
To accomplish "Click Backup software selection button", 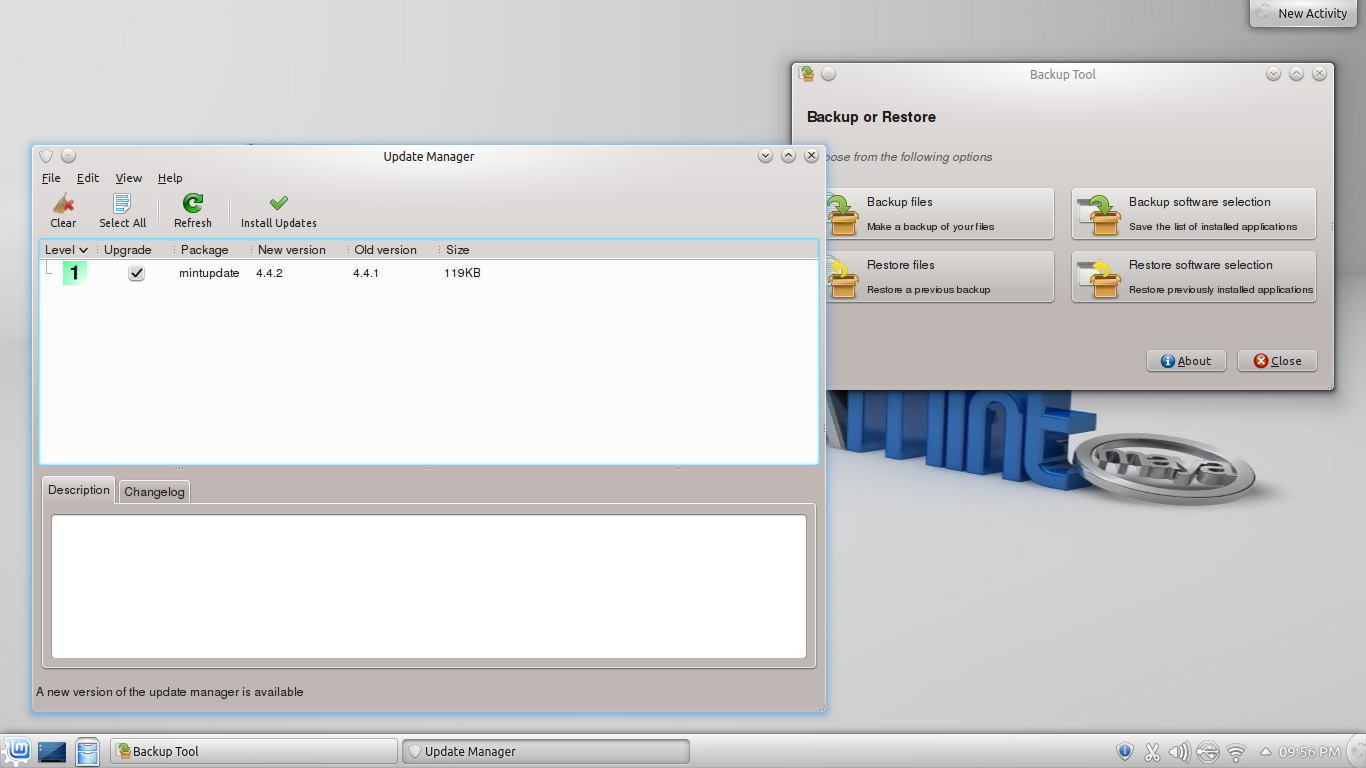I will [x=1194, y=214].
